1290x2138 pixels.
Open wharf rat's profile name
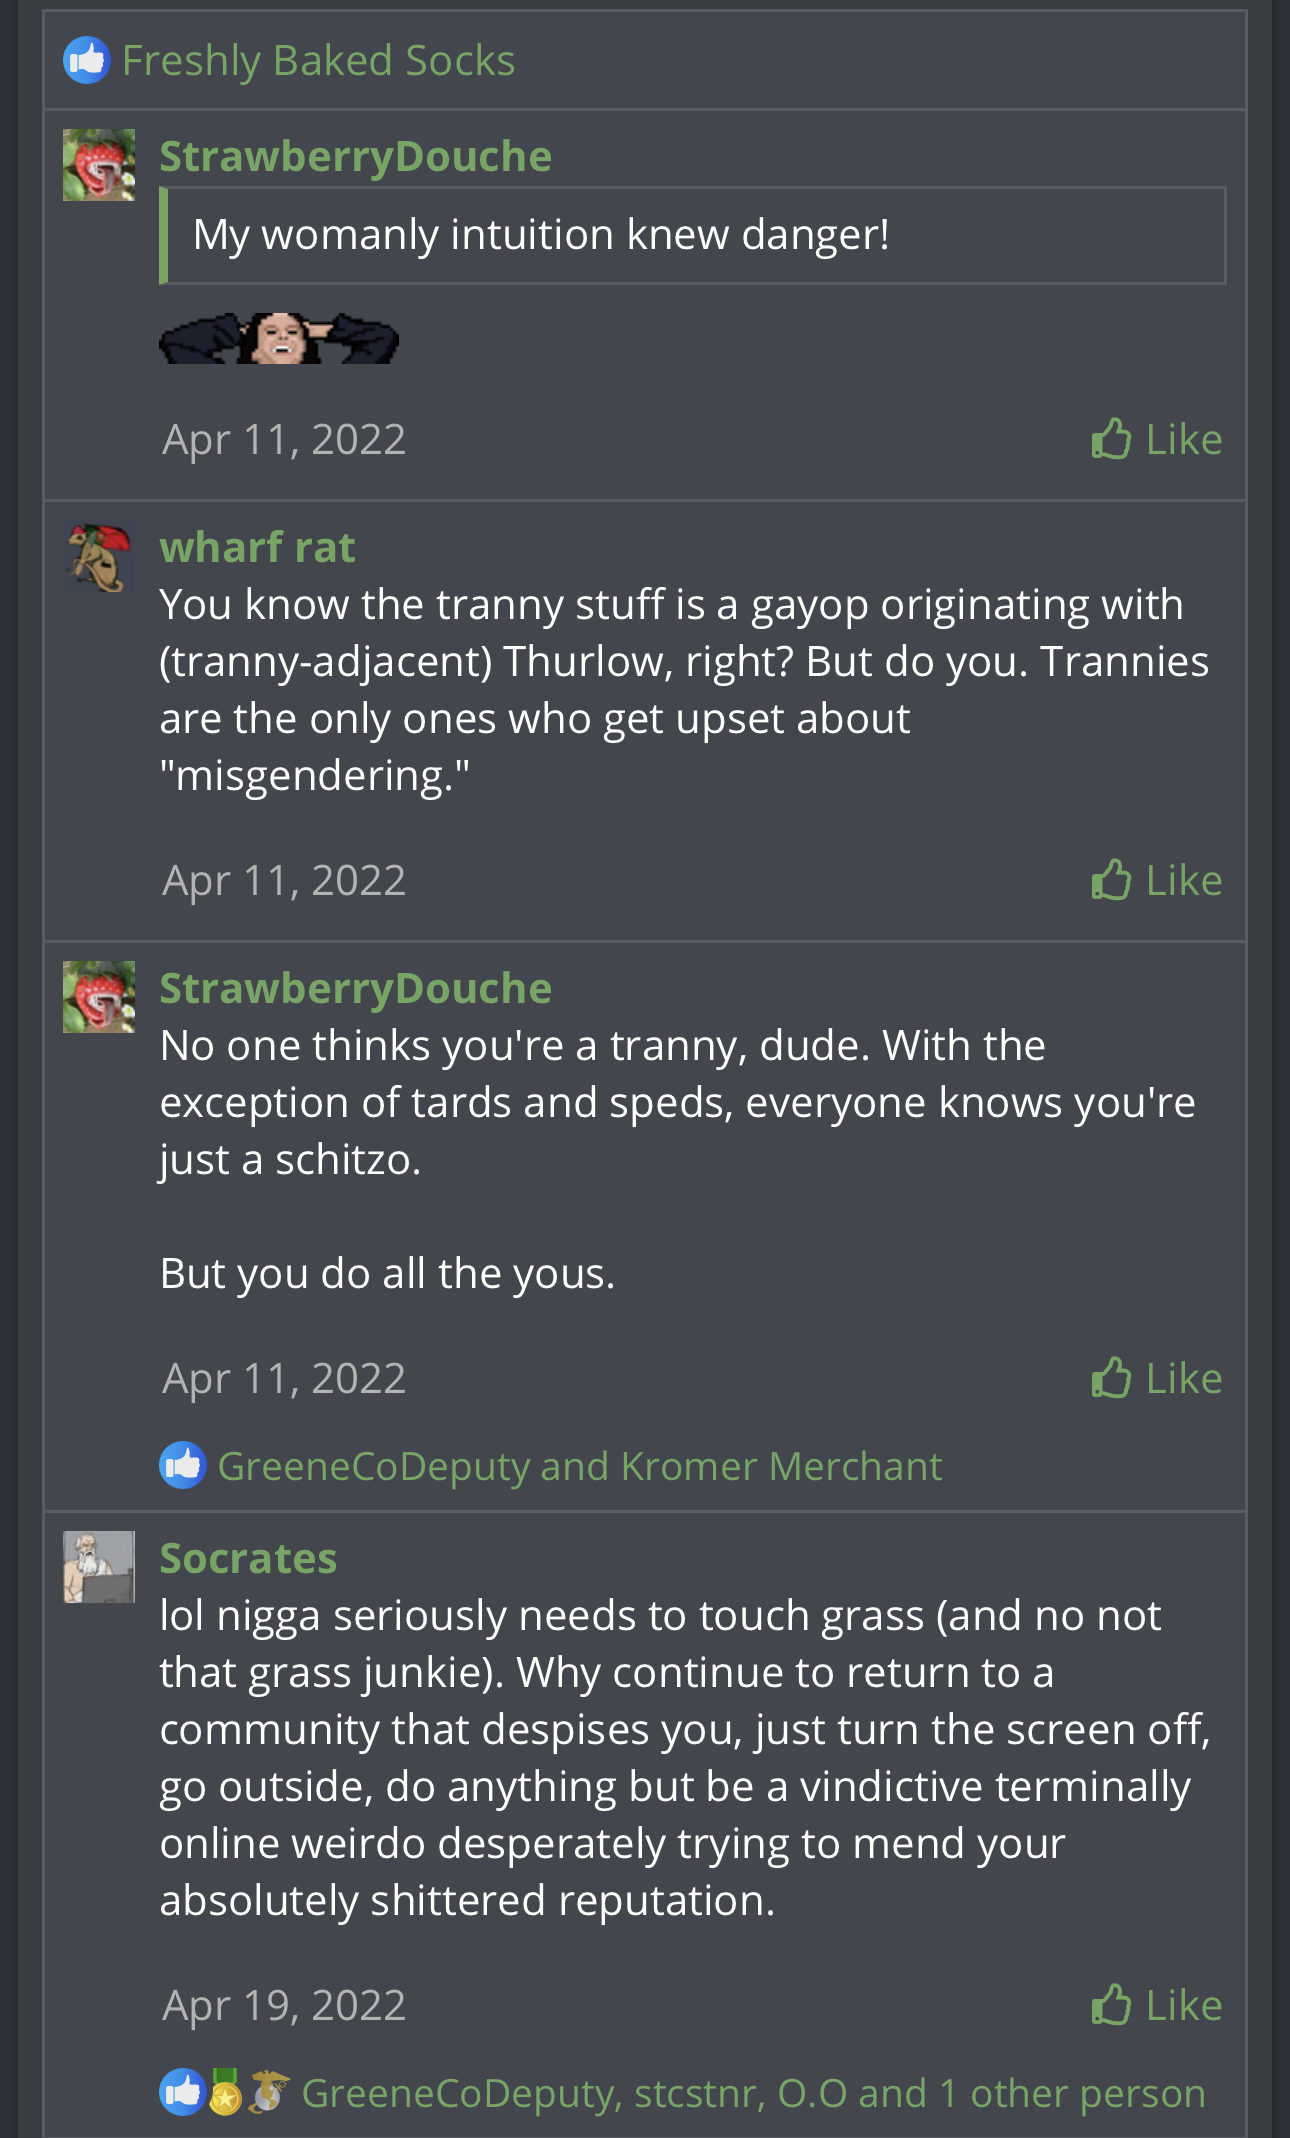coord(257,548)
